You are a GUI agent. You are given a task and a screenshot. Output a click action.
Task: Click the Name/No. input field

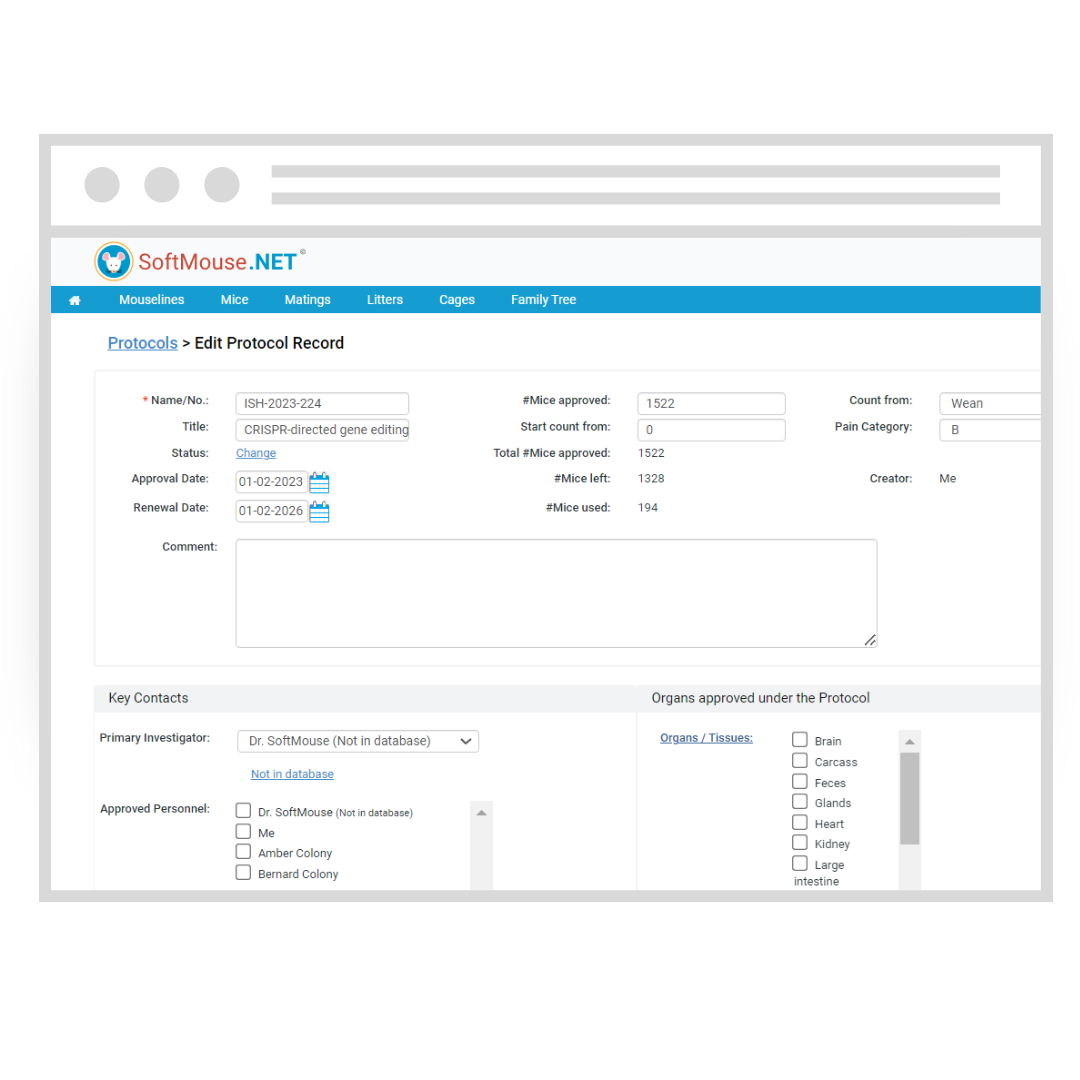322,404
